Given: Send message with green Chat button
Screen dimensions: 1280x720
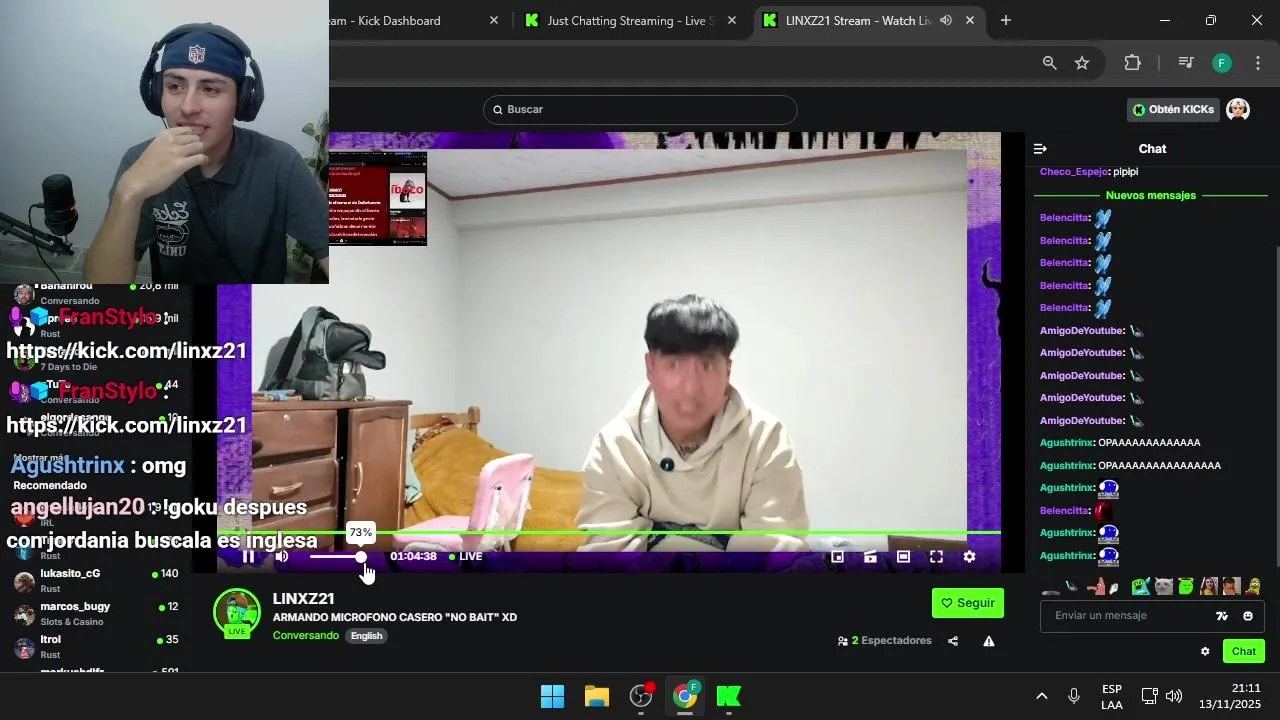Looking at the screenshot, I should (x=1244, y=651).
